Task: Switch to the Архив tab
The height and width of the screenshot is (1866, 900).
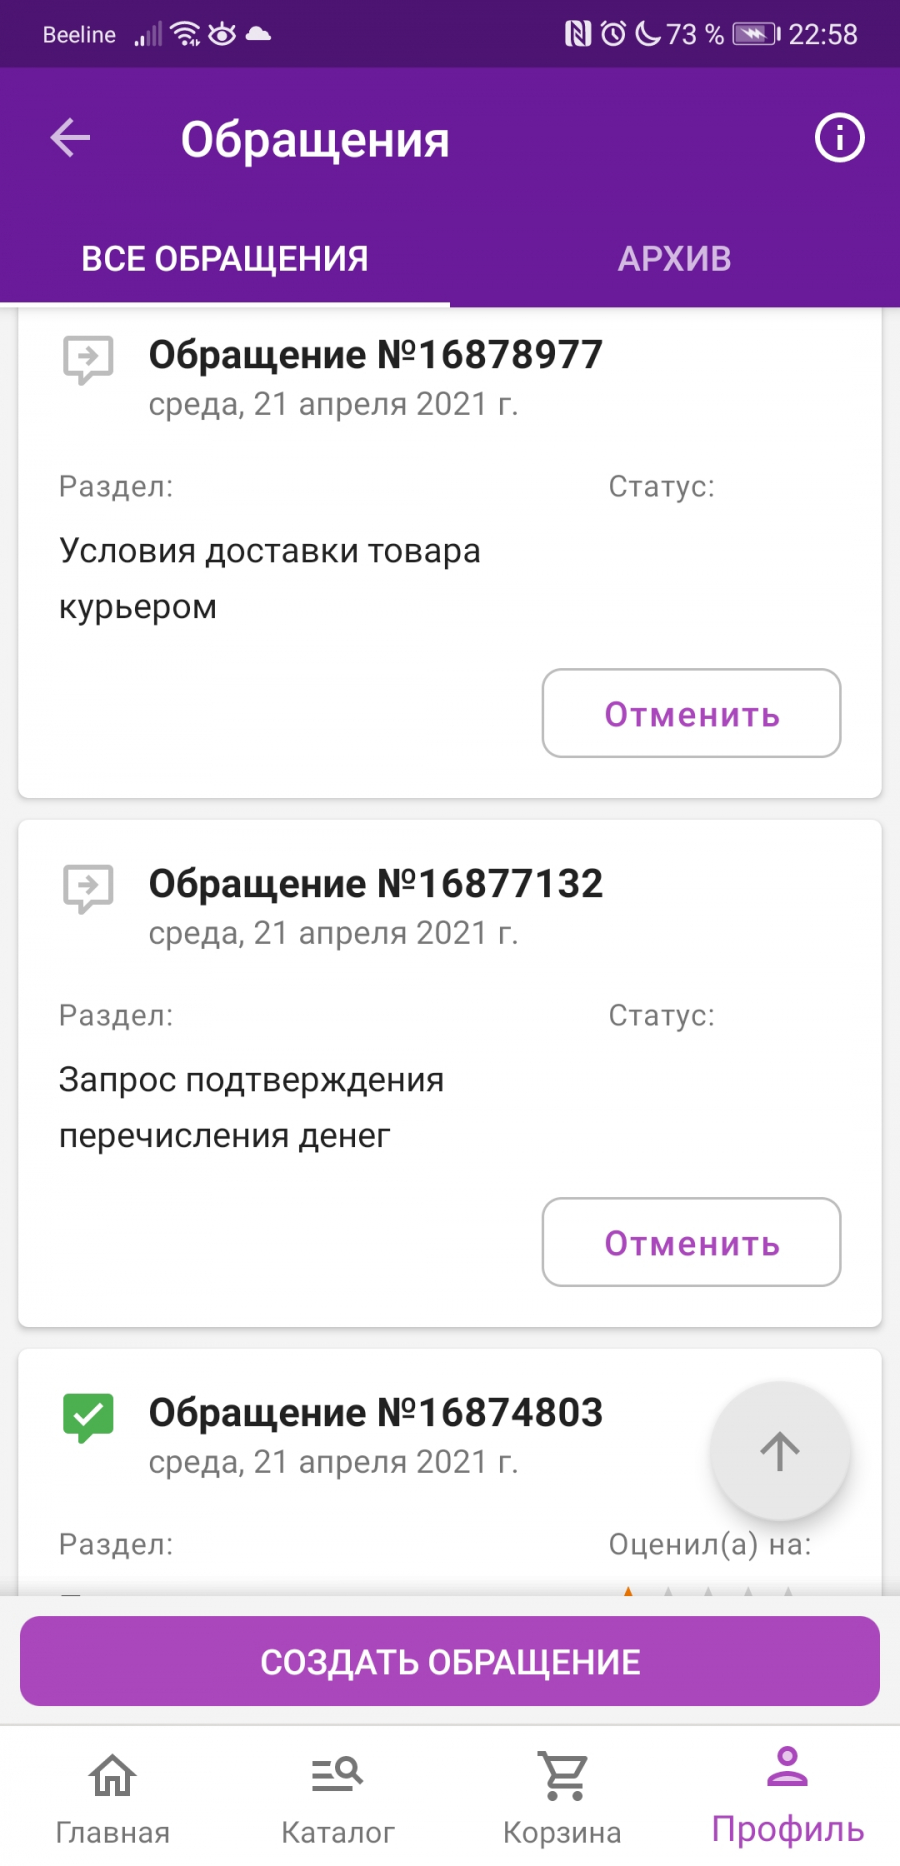Action: point(674,259)
